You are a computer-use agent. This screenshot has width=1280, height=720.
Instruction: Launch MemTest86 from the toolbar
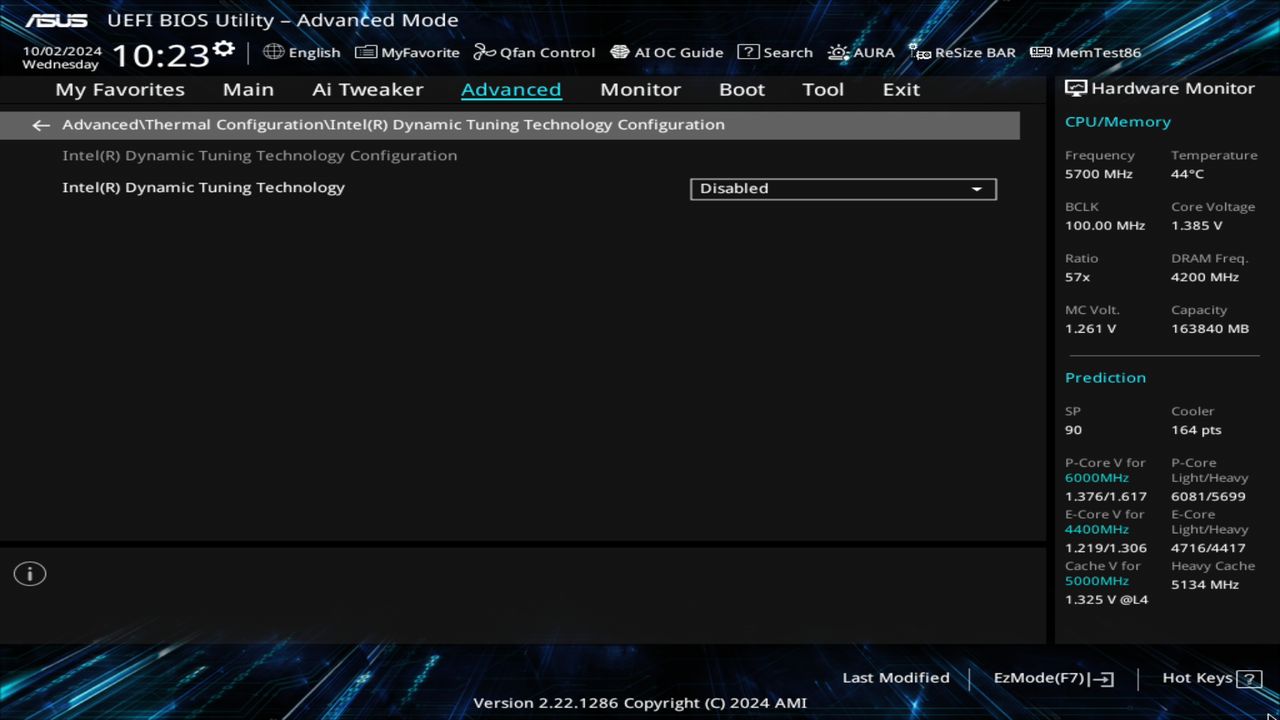tap(1084, 52)
